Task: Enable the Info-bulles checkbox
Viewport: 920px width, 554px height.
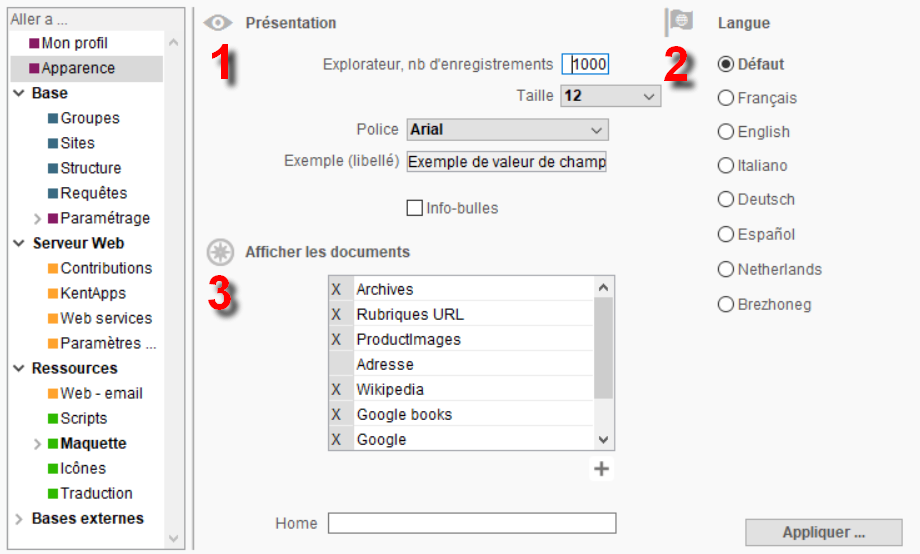Action: pyautogui.click(x=415, y=208)
